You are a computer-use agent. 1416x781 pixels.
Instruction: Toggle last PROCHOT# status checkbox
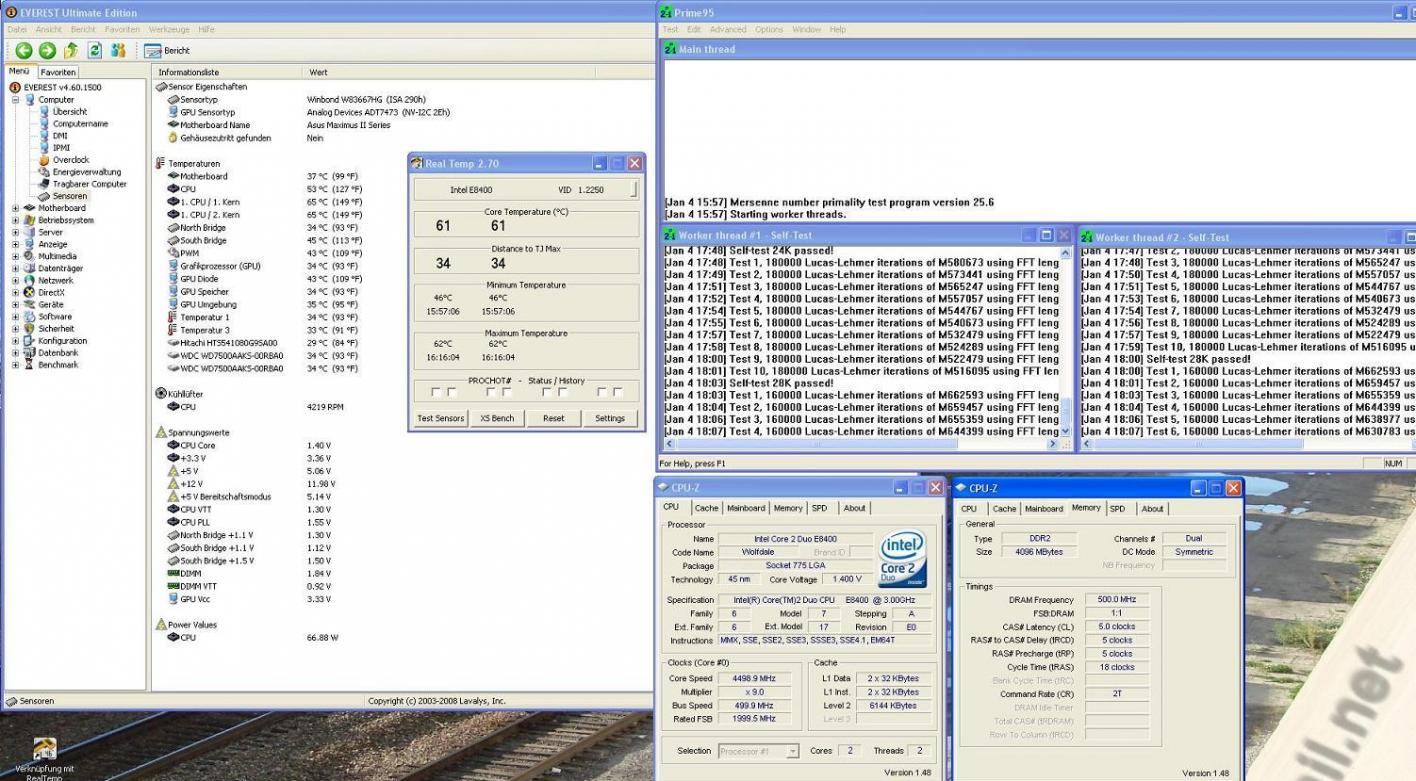[617, 392]
